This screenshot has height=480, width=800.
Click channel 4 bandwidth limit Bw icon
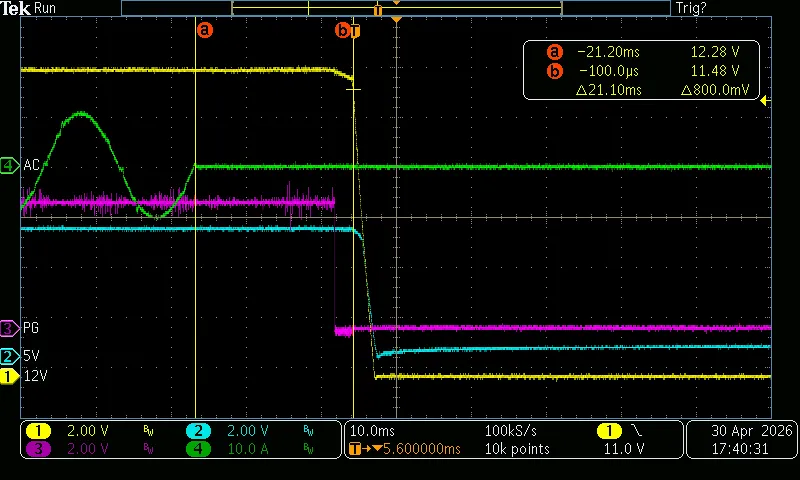tap(308, 449)
